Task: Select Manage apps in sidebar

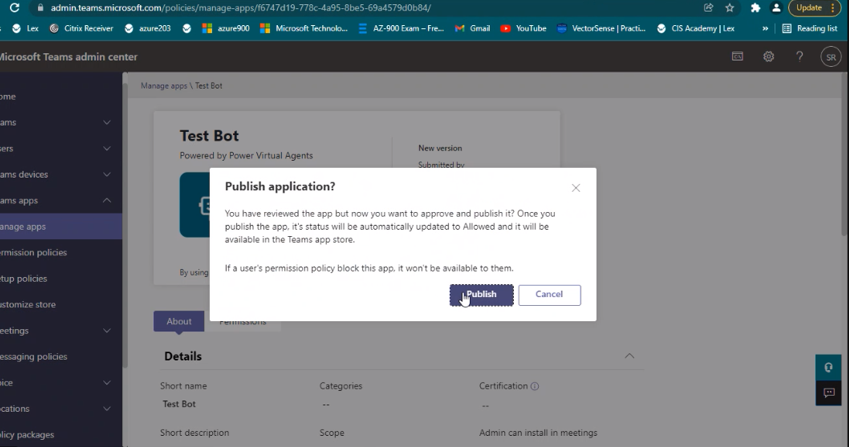Action: click(x=61, y=226)
